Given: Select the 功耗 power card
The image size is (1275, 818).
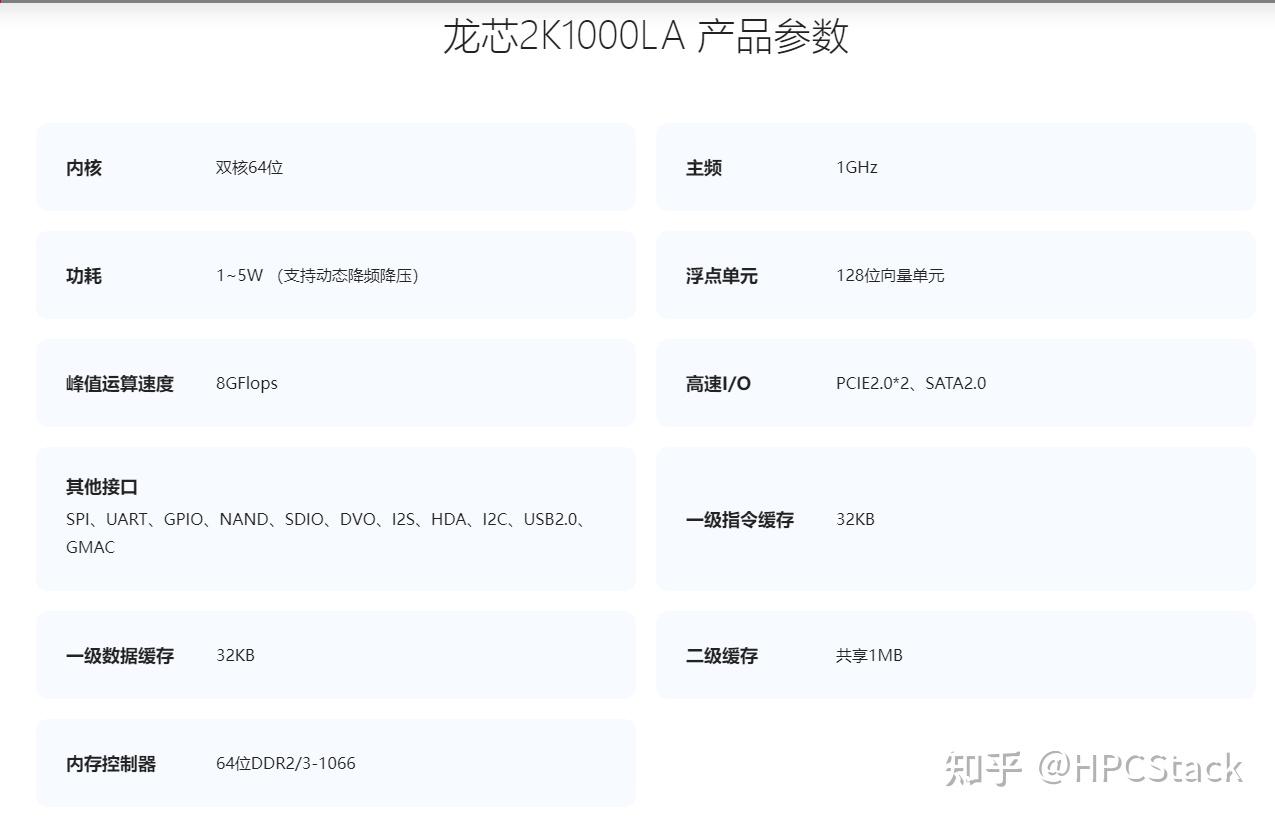Looking at the screenshot, I should tap(335, 275).
